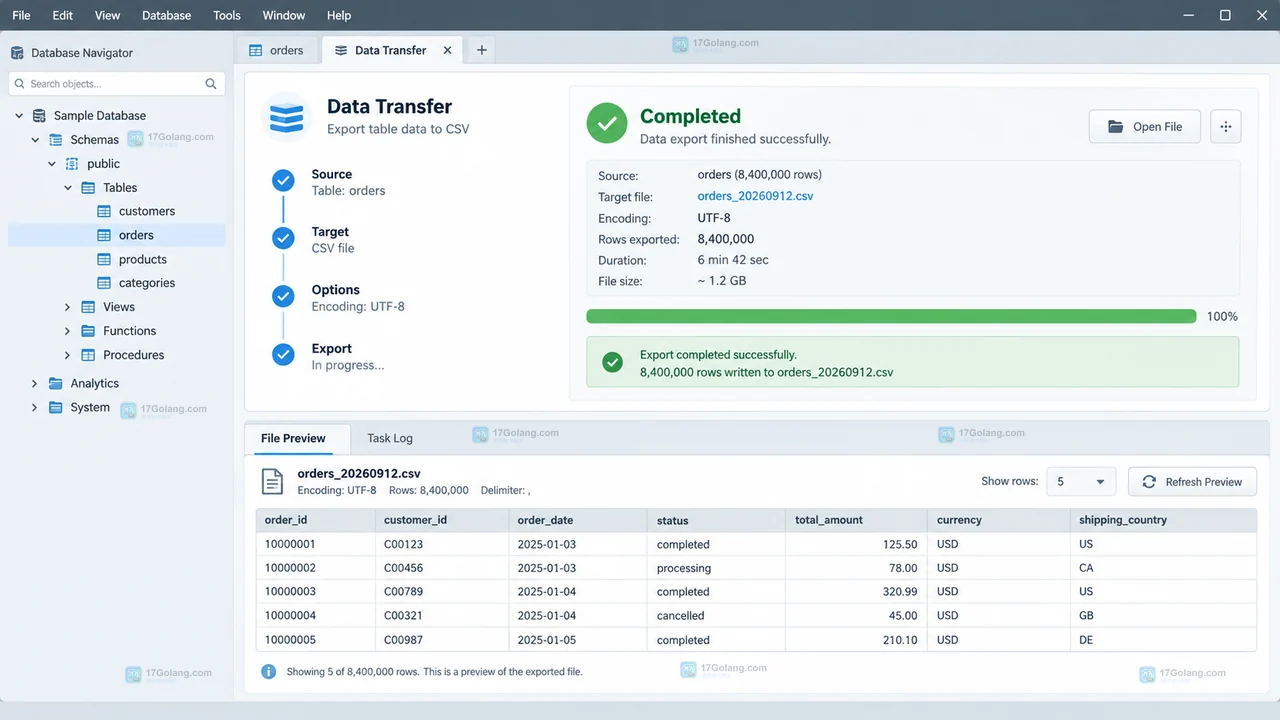The height and width of the screenshot is (720, 1280).
Task: Click the order_id column header
Action: tap(316, 520)
